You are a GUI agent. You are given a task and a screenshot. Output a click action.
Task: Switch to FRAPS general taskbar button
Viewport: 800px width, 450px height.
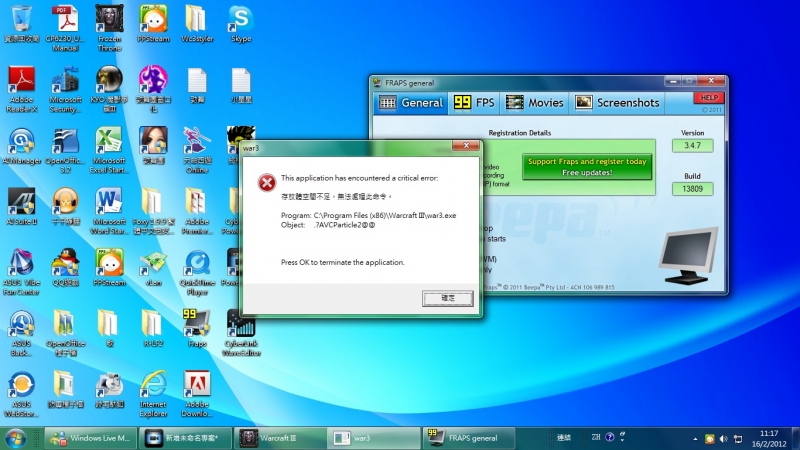click(x=467, y=438)
